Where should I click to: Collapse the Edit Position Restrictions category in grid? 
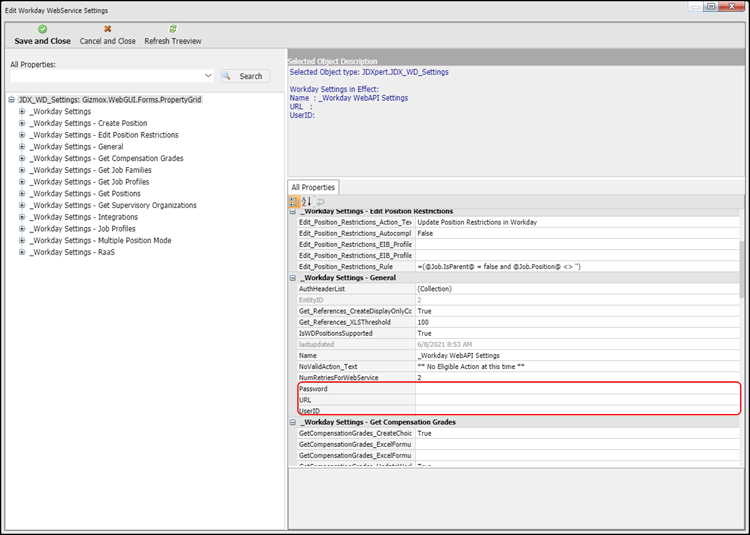[x=293, y=211]
